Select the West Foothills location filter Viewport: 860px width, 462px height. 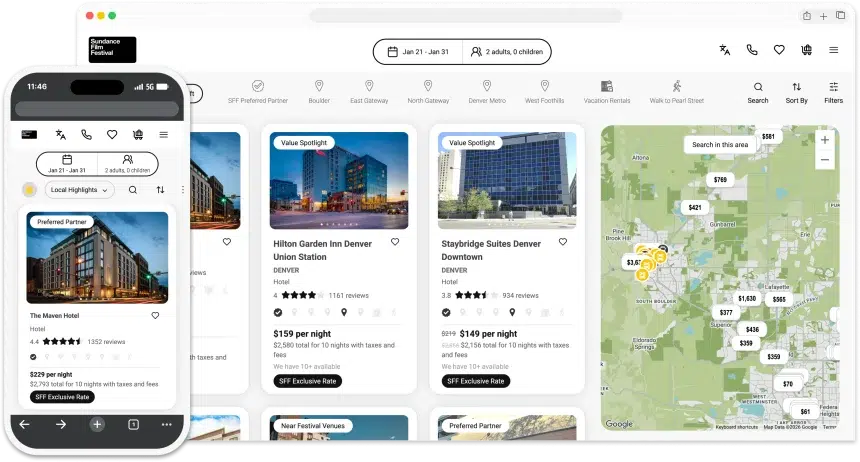tap(545, 92)
